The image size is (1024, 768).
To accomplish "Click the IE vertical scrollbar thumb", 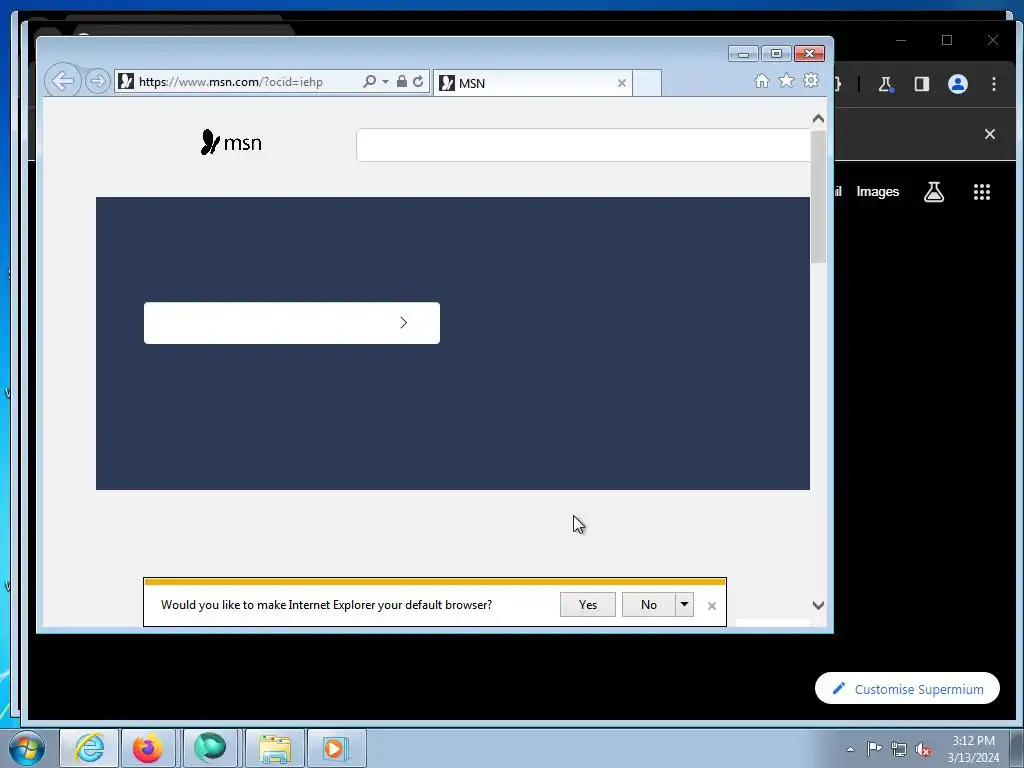I will coord(818,197).
